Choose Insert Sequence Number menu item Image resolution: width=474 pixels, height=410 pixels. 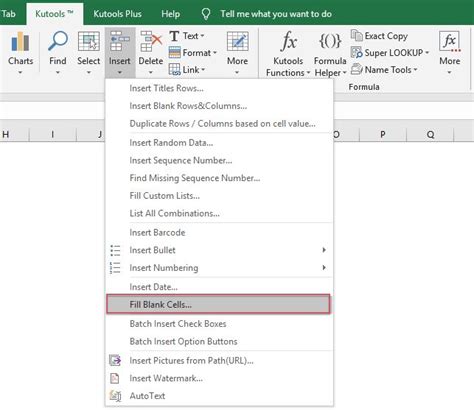pyautogui.click(x=219, y=160)
